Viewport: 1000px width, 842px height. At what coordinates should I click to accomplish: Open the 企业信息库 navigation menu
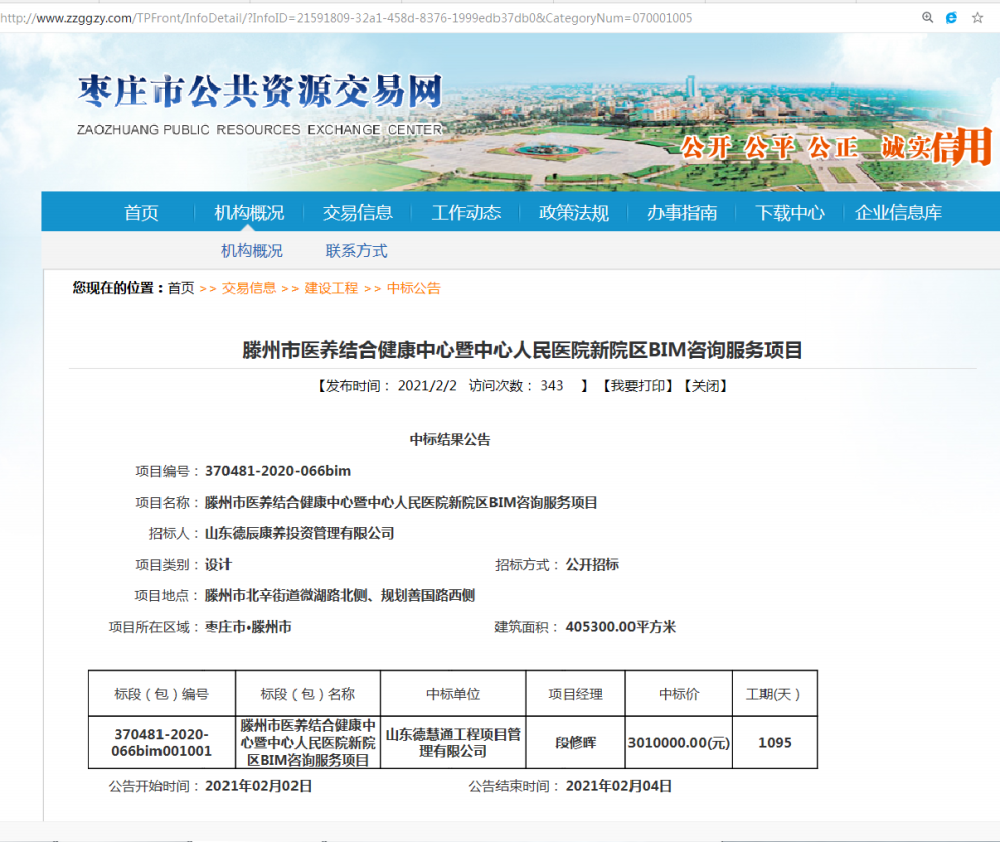point(897,212)
